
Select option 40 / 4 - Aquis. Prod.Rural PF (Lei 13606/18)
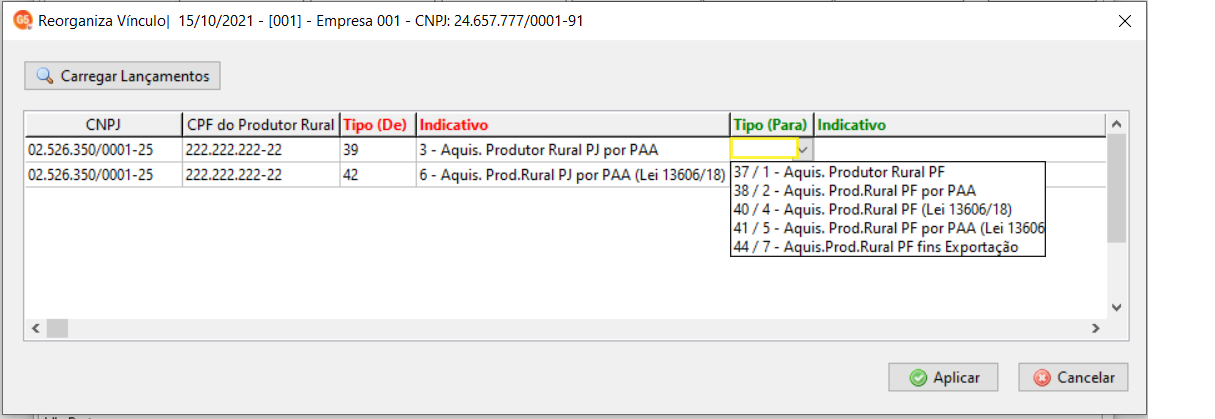tap(887, 209)
